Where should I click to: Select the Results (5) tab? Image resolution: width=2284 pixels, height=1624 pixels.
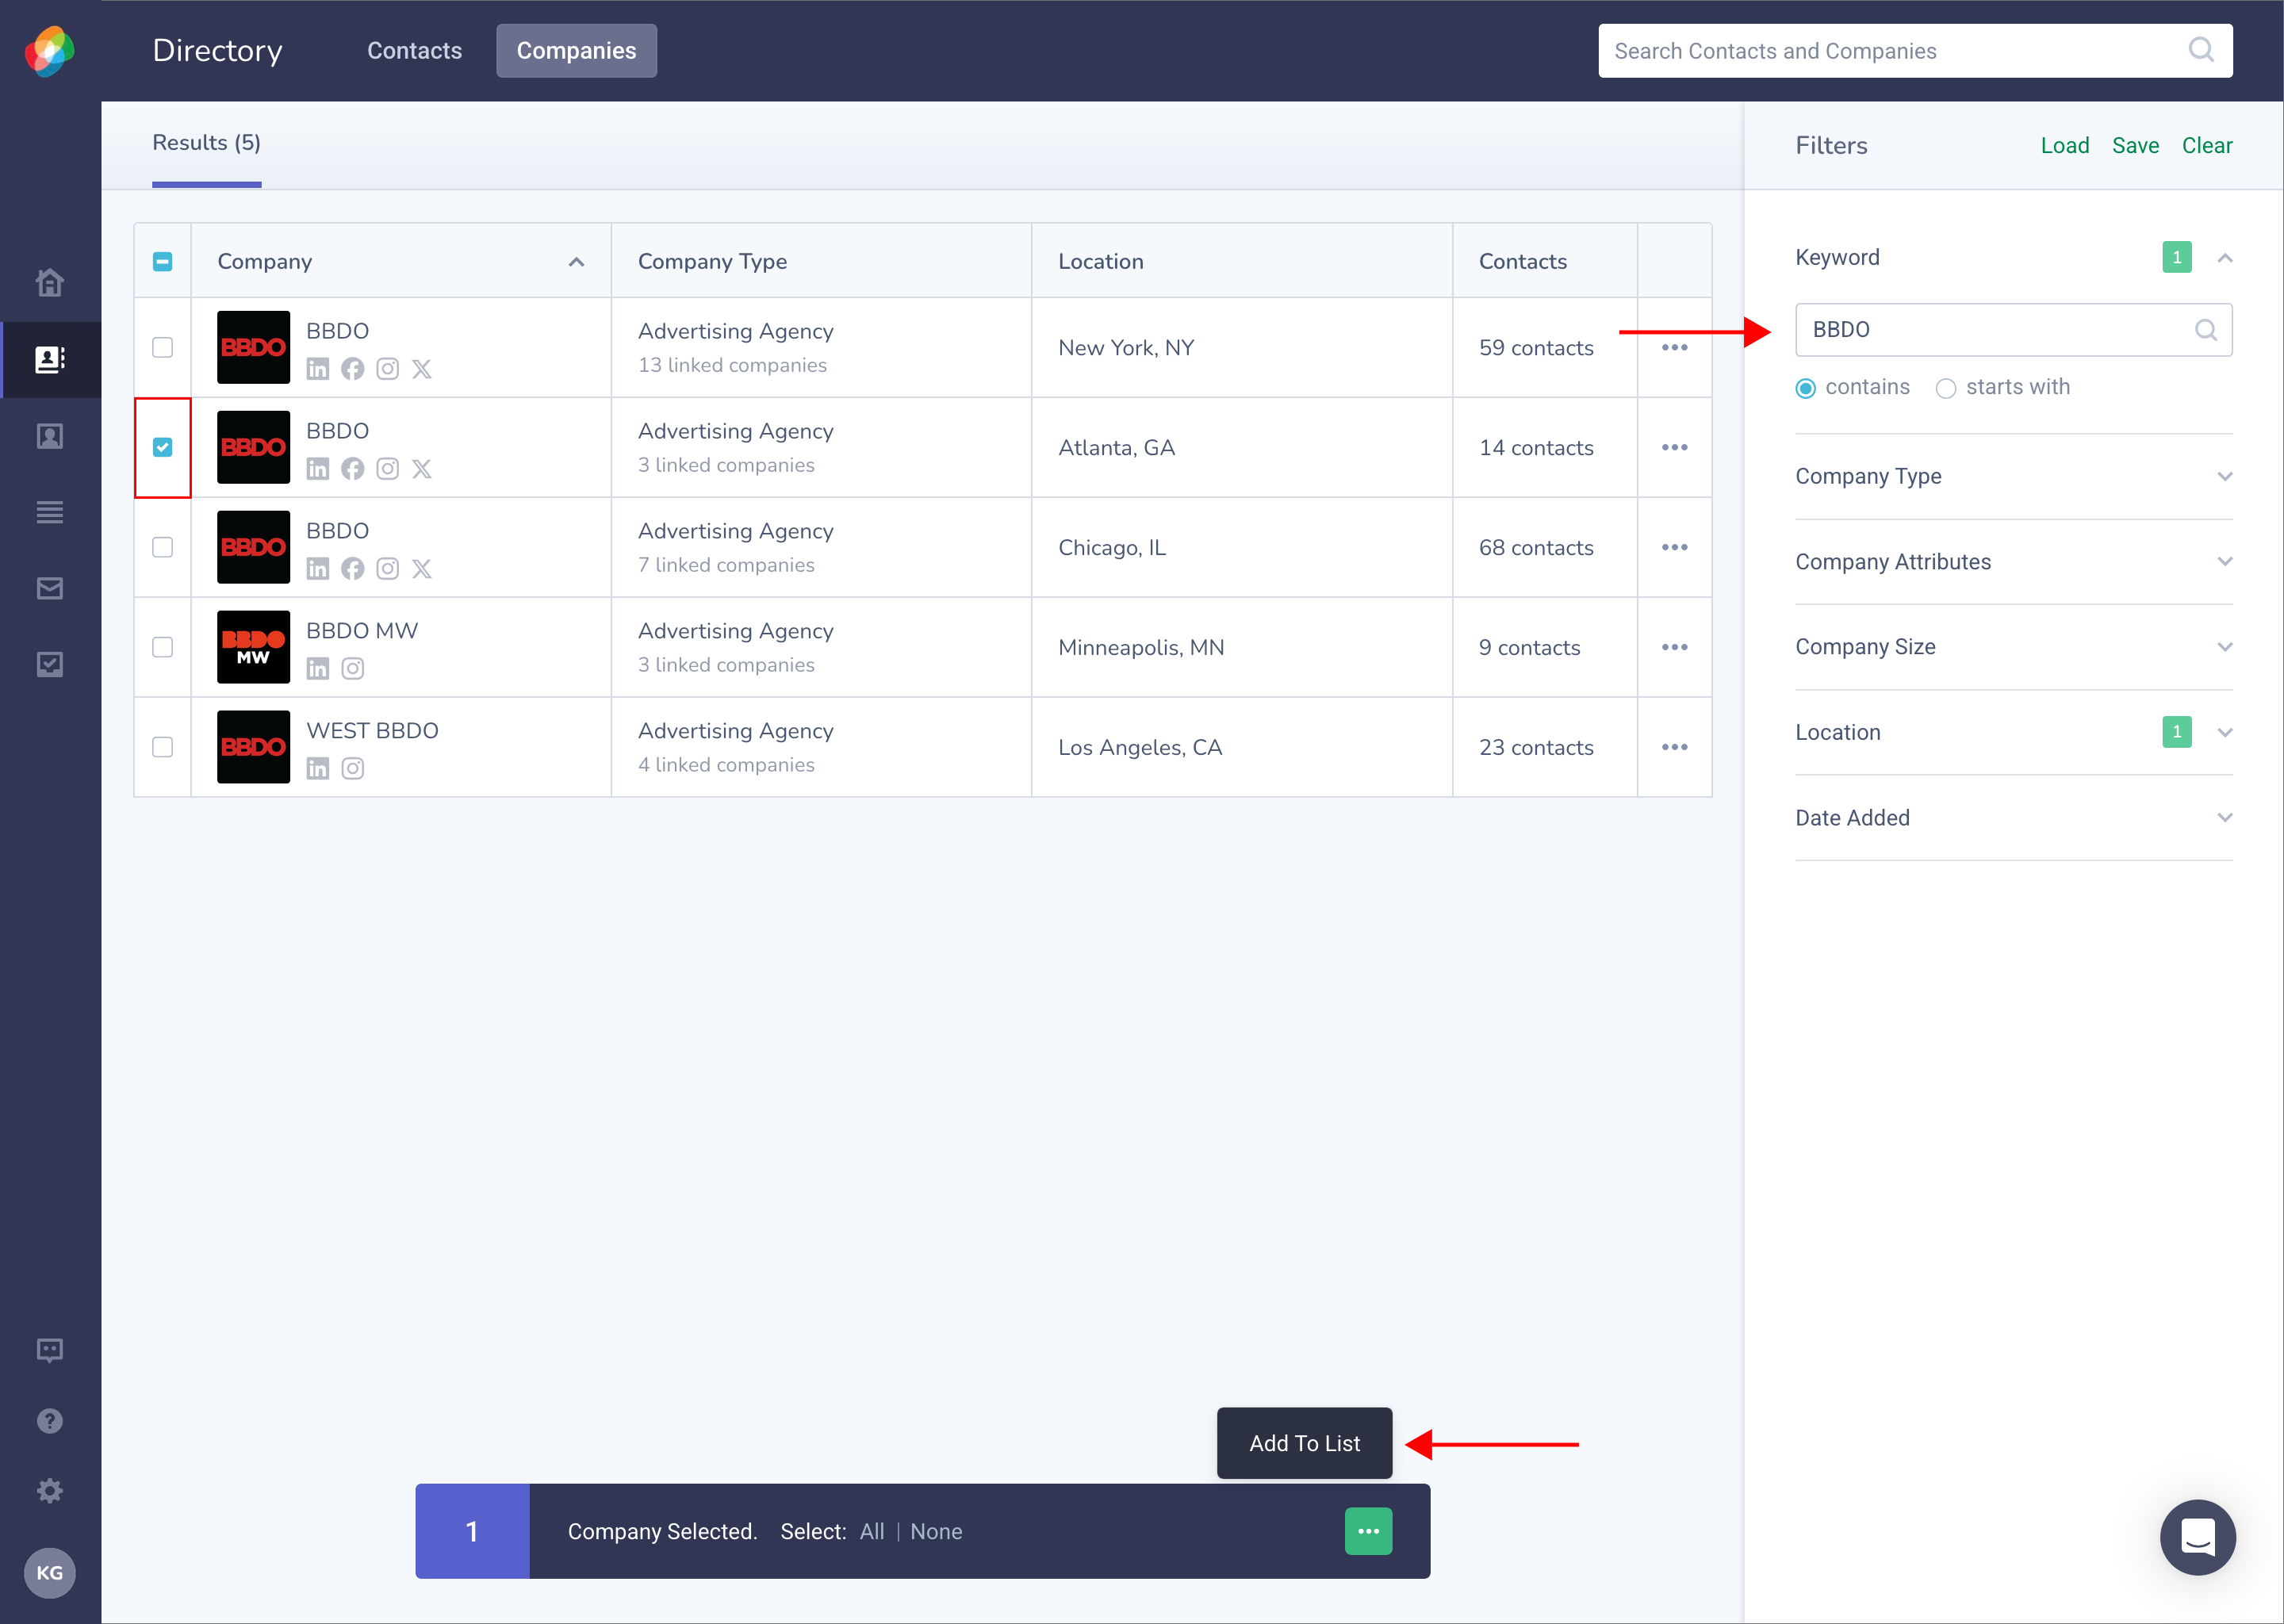206,143
